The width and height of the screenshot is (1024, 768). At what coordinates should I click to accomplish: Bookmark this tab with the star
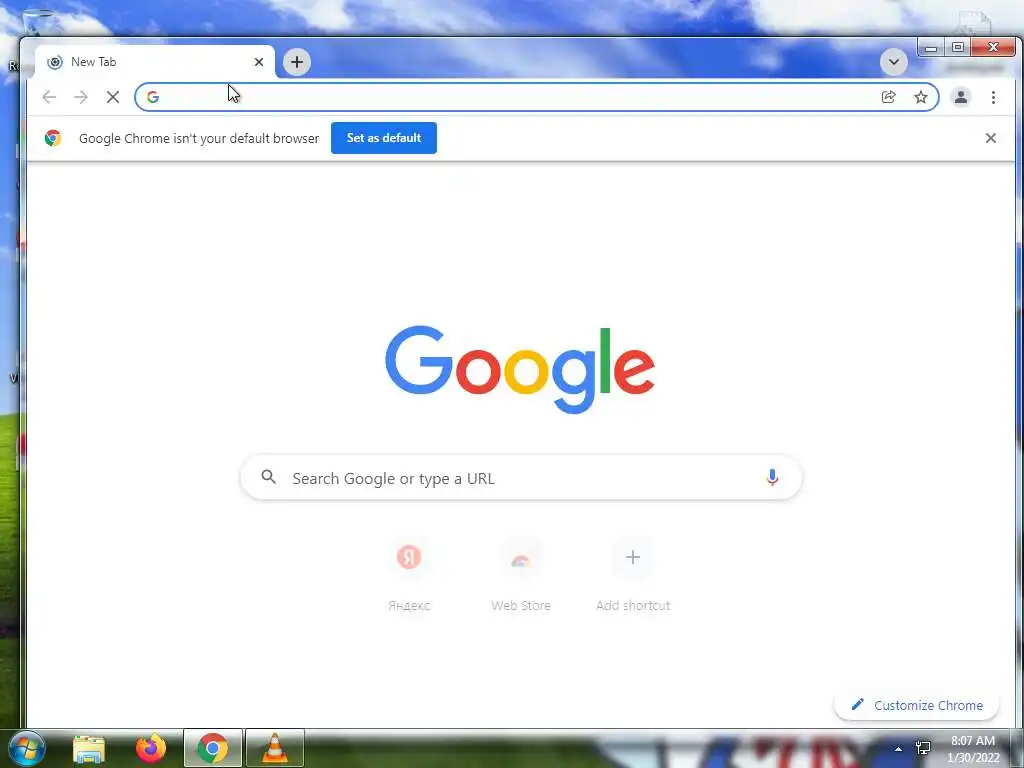click(x=921, y=97)
